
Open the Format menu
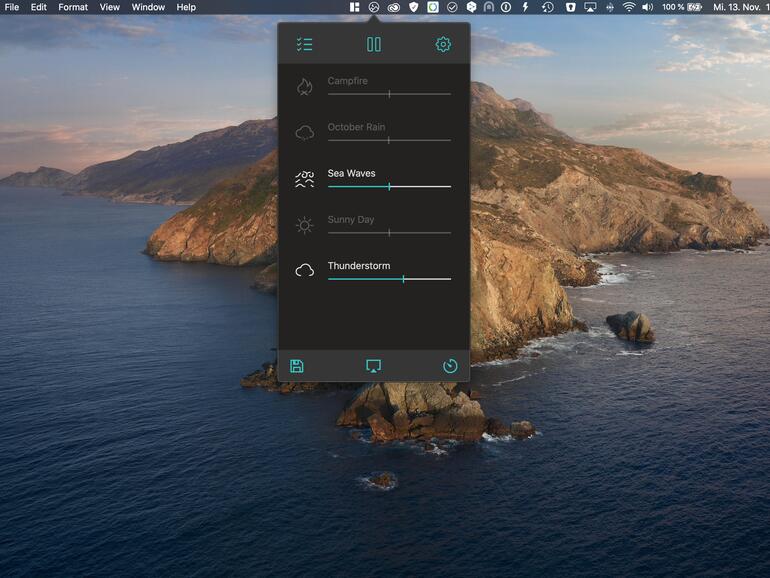click(73, 7)
